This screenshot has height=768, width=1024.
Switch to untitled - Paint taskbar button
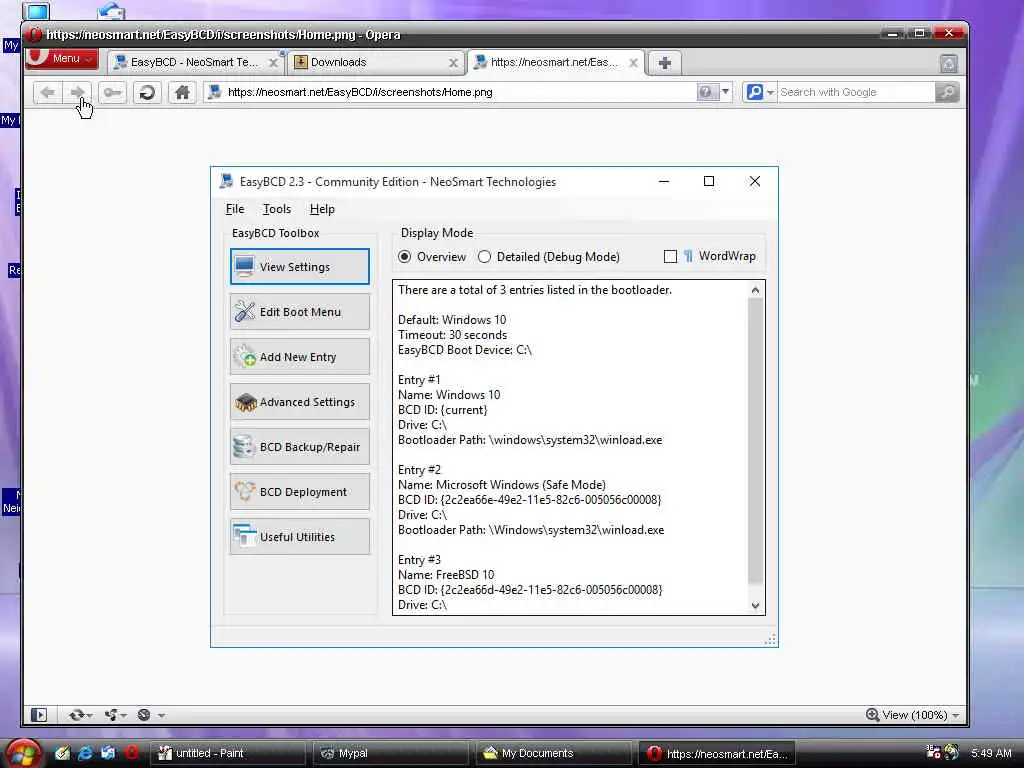229,754
